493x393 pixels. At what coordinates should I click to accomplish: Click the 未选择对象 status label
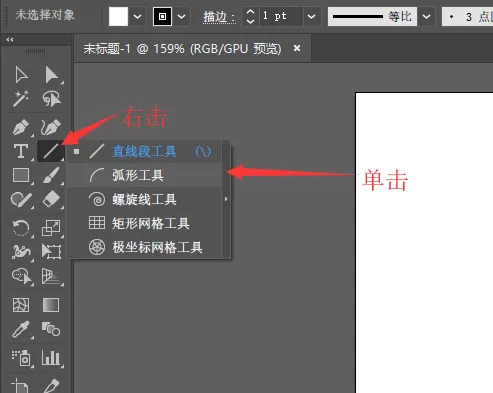point(45,15)
